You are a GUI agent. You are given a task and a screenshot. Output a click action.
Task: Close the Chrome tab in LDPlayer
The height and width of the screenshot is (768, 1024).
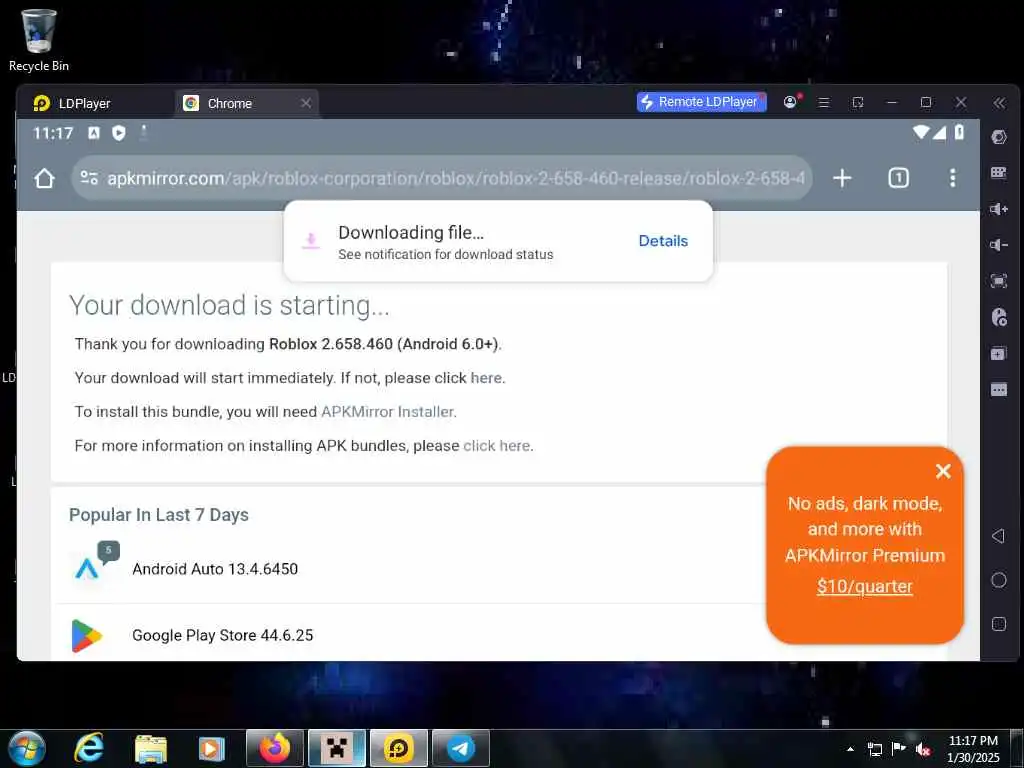(306, 103)
